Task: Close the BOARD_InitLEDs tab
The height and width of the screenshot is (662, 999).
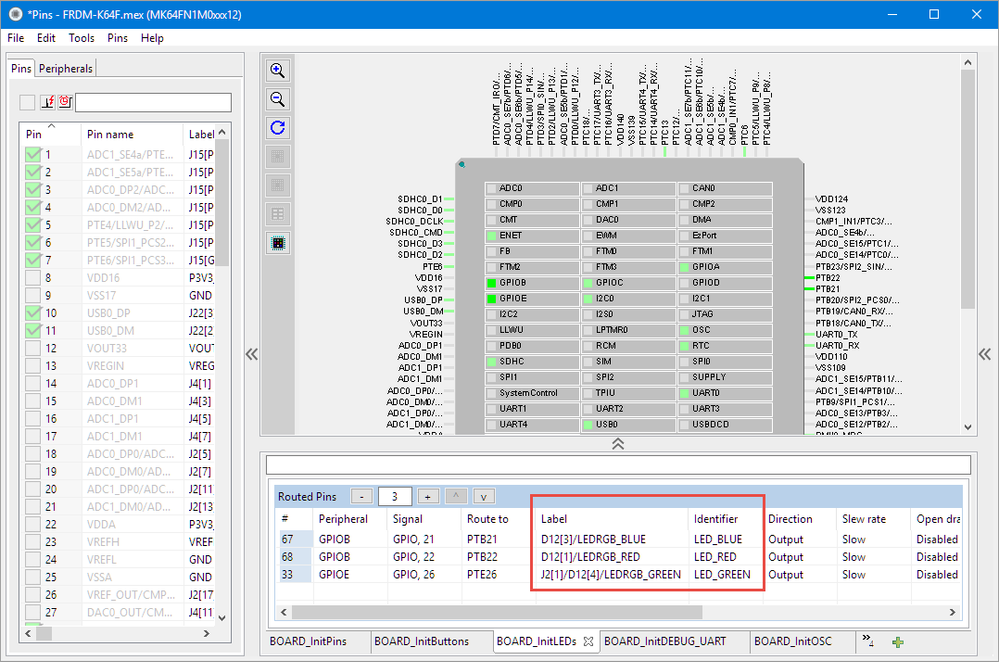Action: click(x=589, y=642)
